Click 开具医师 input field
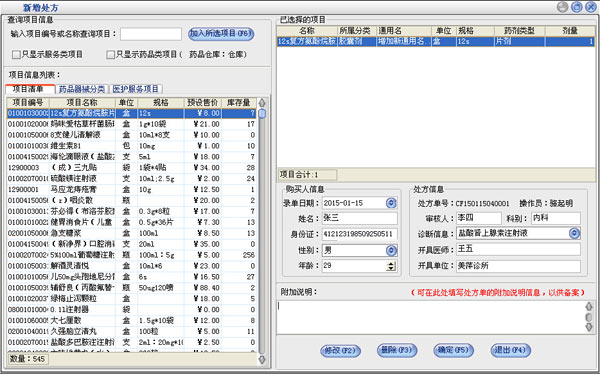Viewport: 600px width, 375px height. 518,249
